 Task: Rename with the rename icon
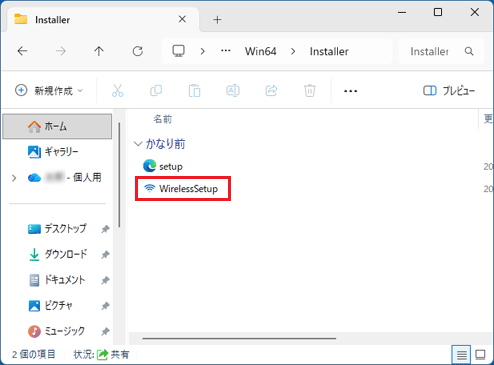(x=233, y=90)
